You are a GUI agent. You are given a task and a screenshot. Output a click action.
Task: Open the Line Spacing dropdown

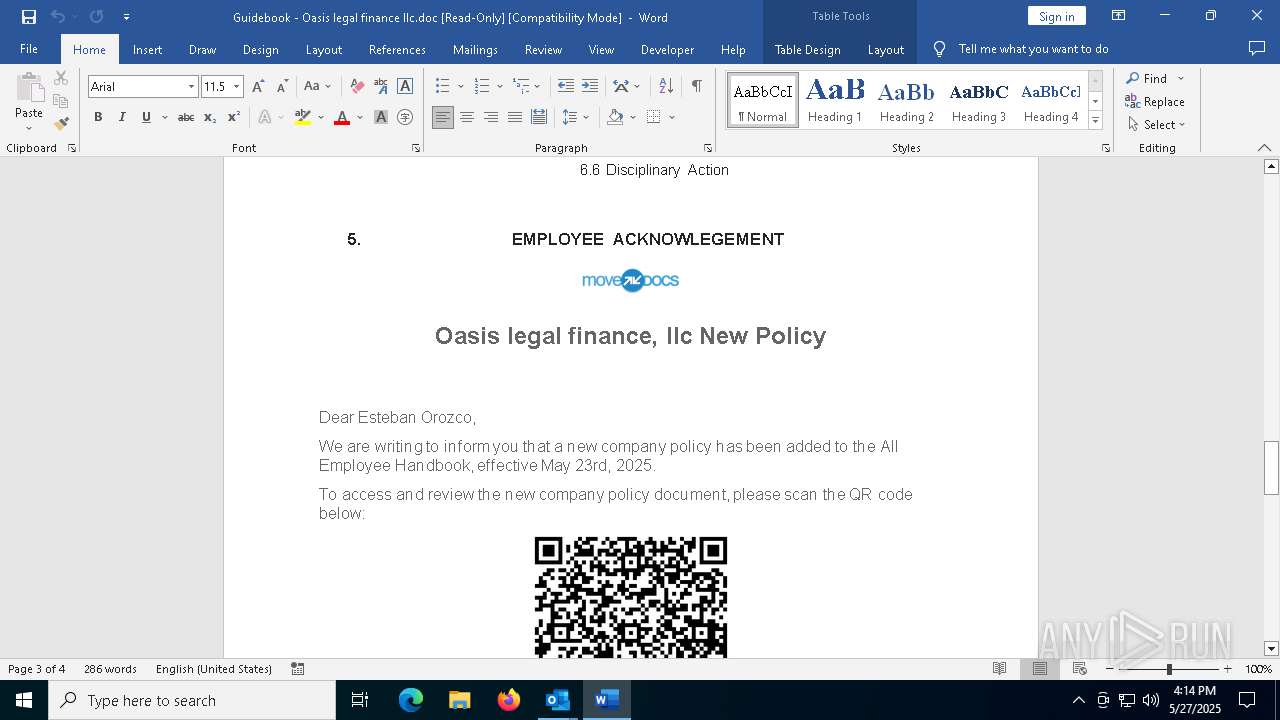(x=576, y=117)
